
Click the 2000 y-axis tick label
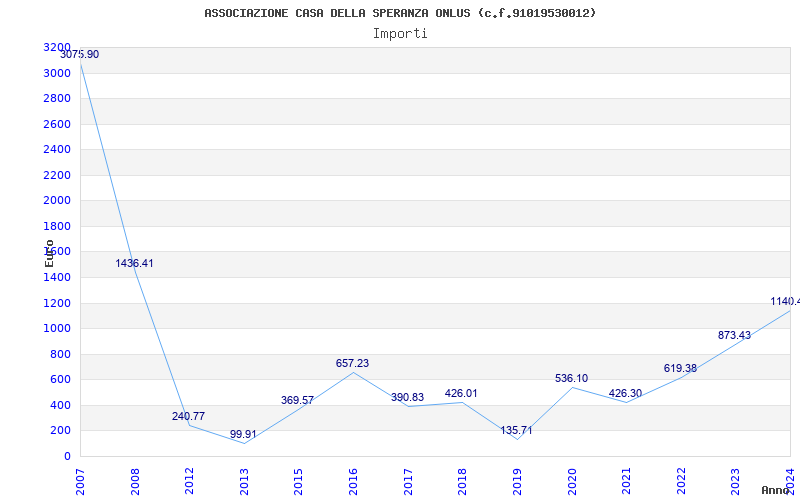point(57,201)
